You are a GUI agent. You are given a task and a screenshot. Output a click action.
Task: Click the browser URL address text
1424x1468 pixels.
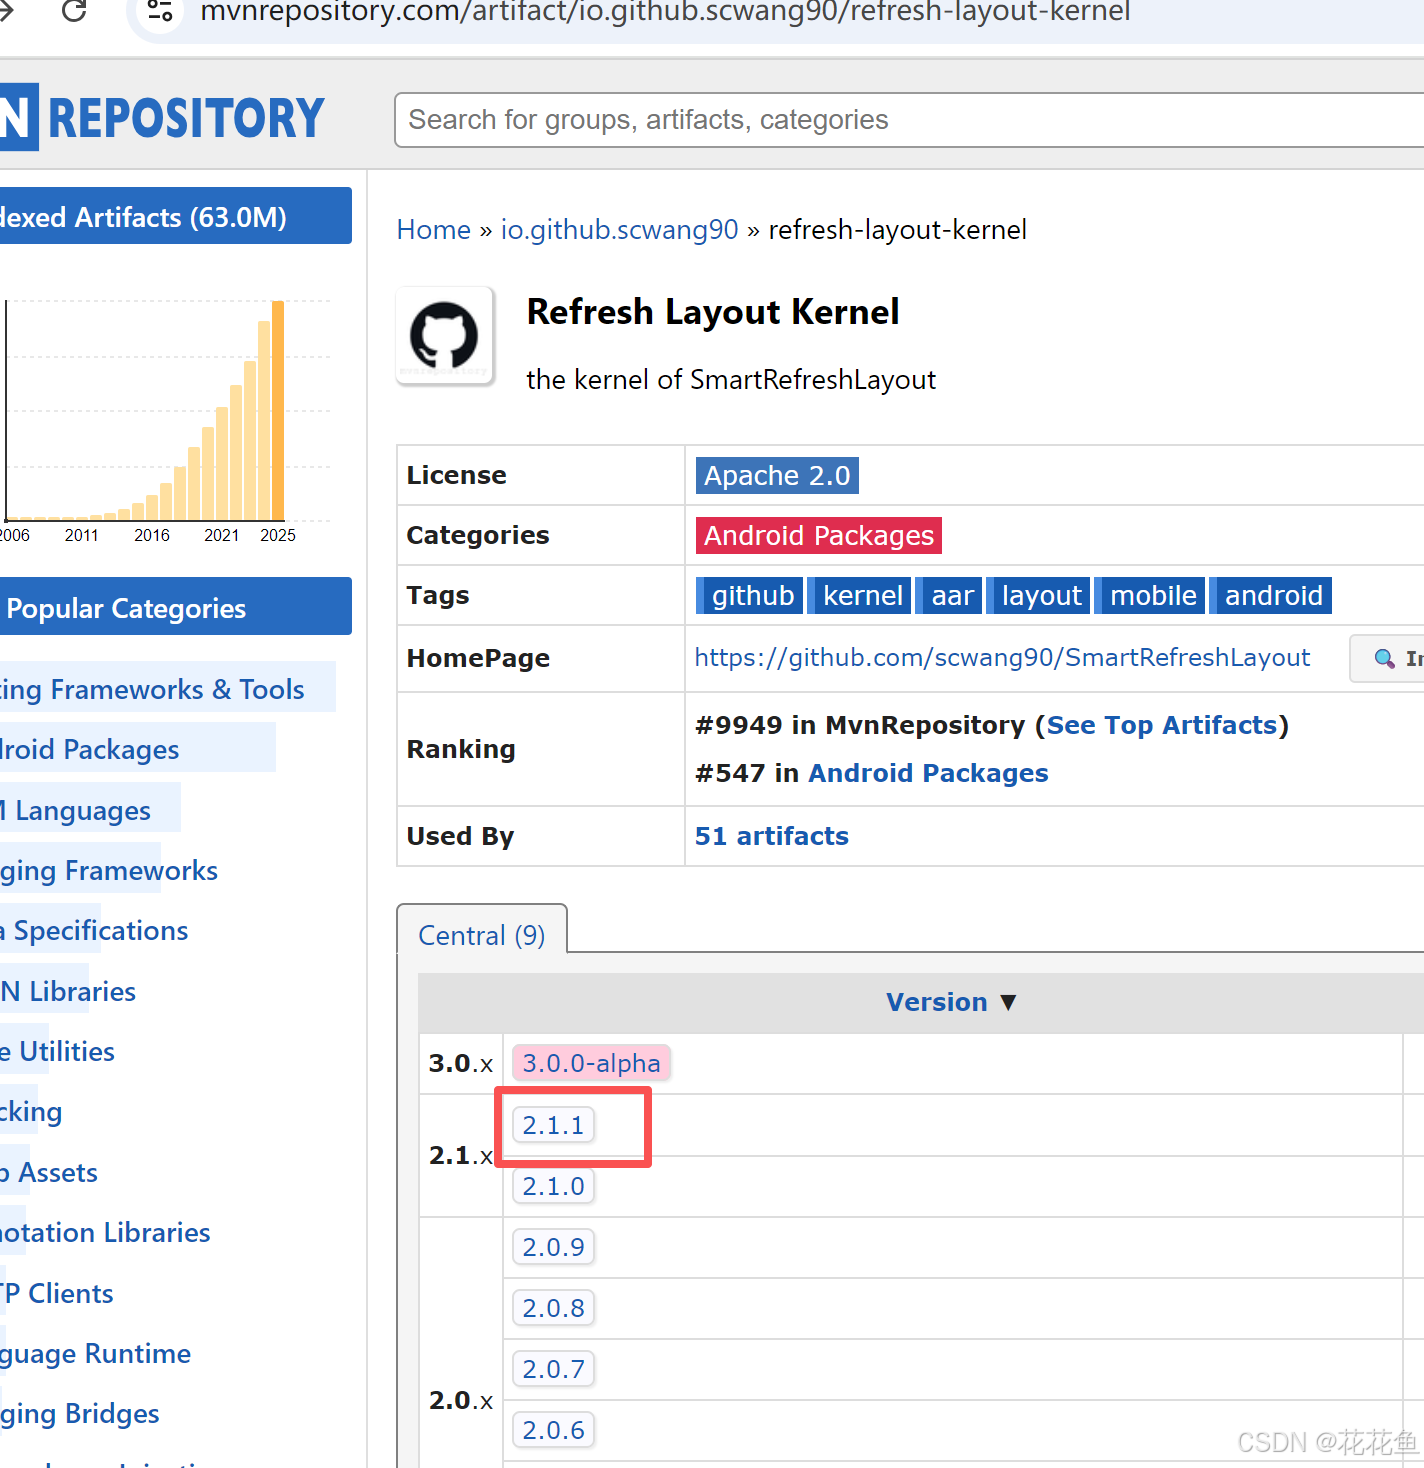pyautogui.click(x=665, y=12)
